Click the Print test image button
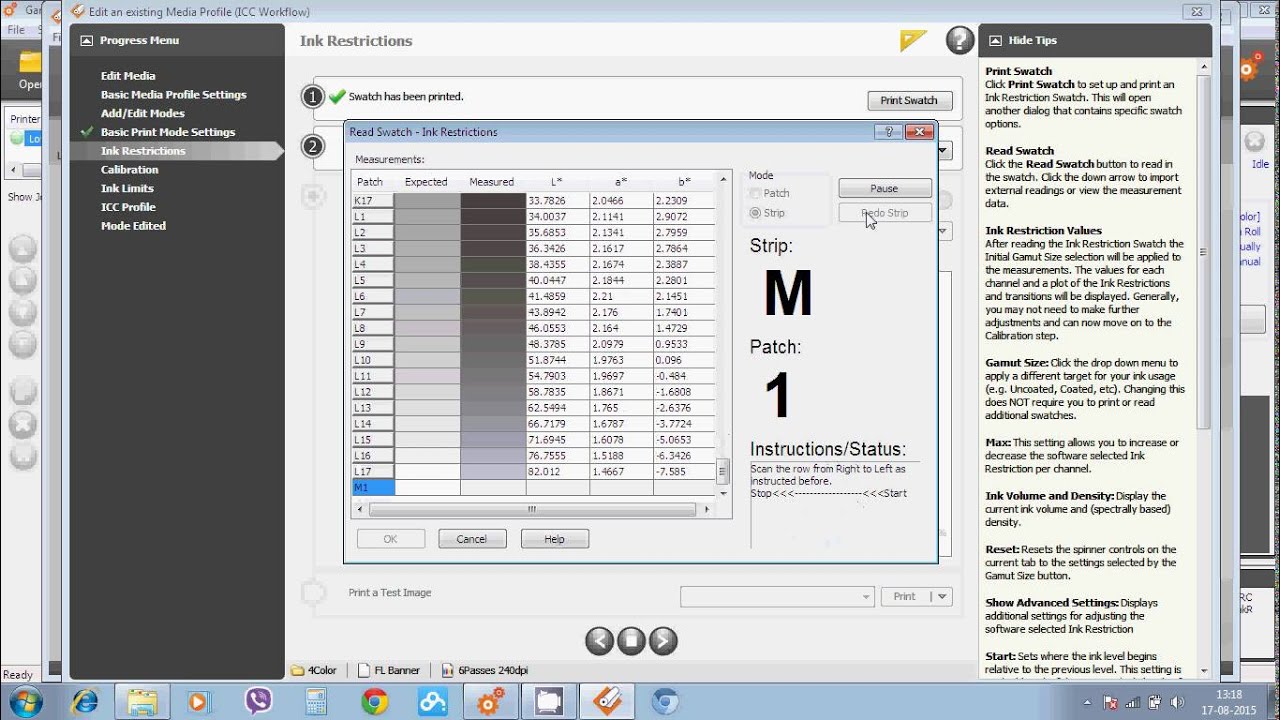1280x720 pixels. (905, 596)
